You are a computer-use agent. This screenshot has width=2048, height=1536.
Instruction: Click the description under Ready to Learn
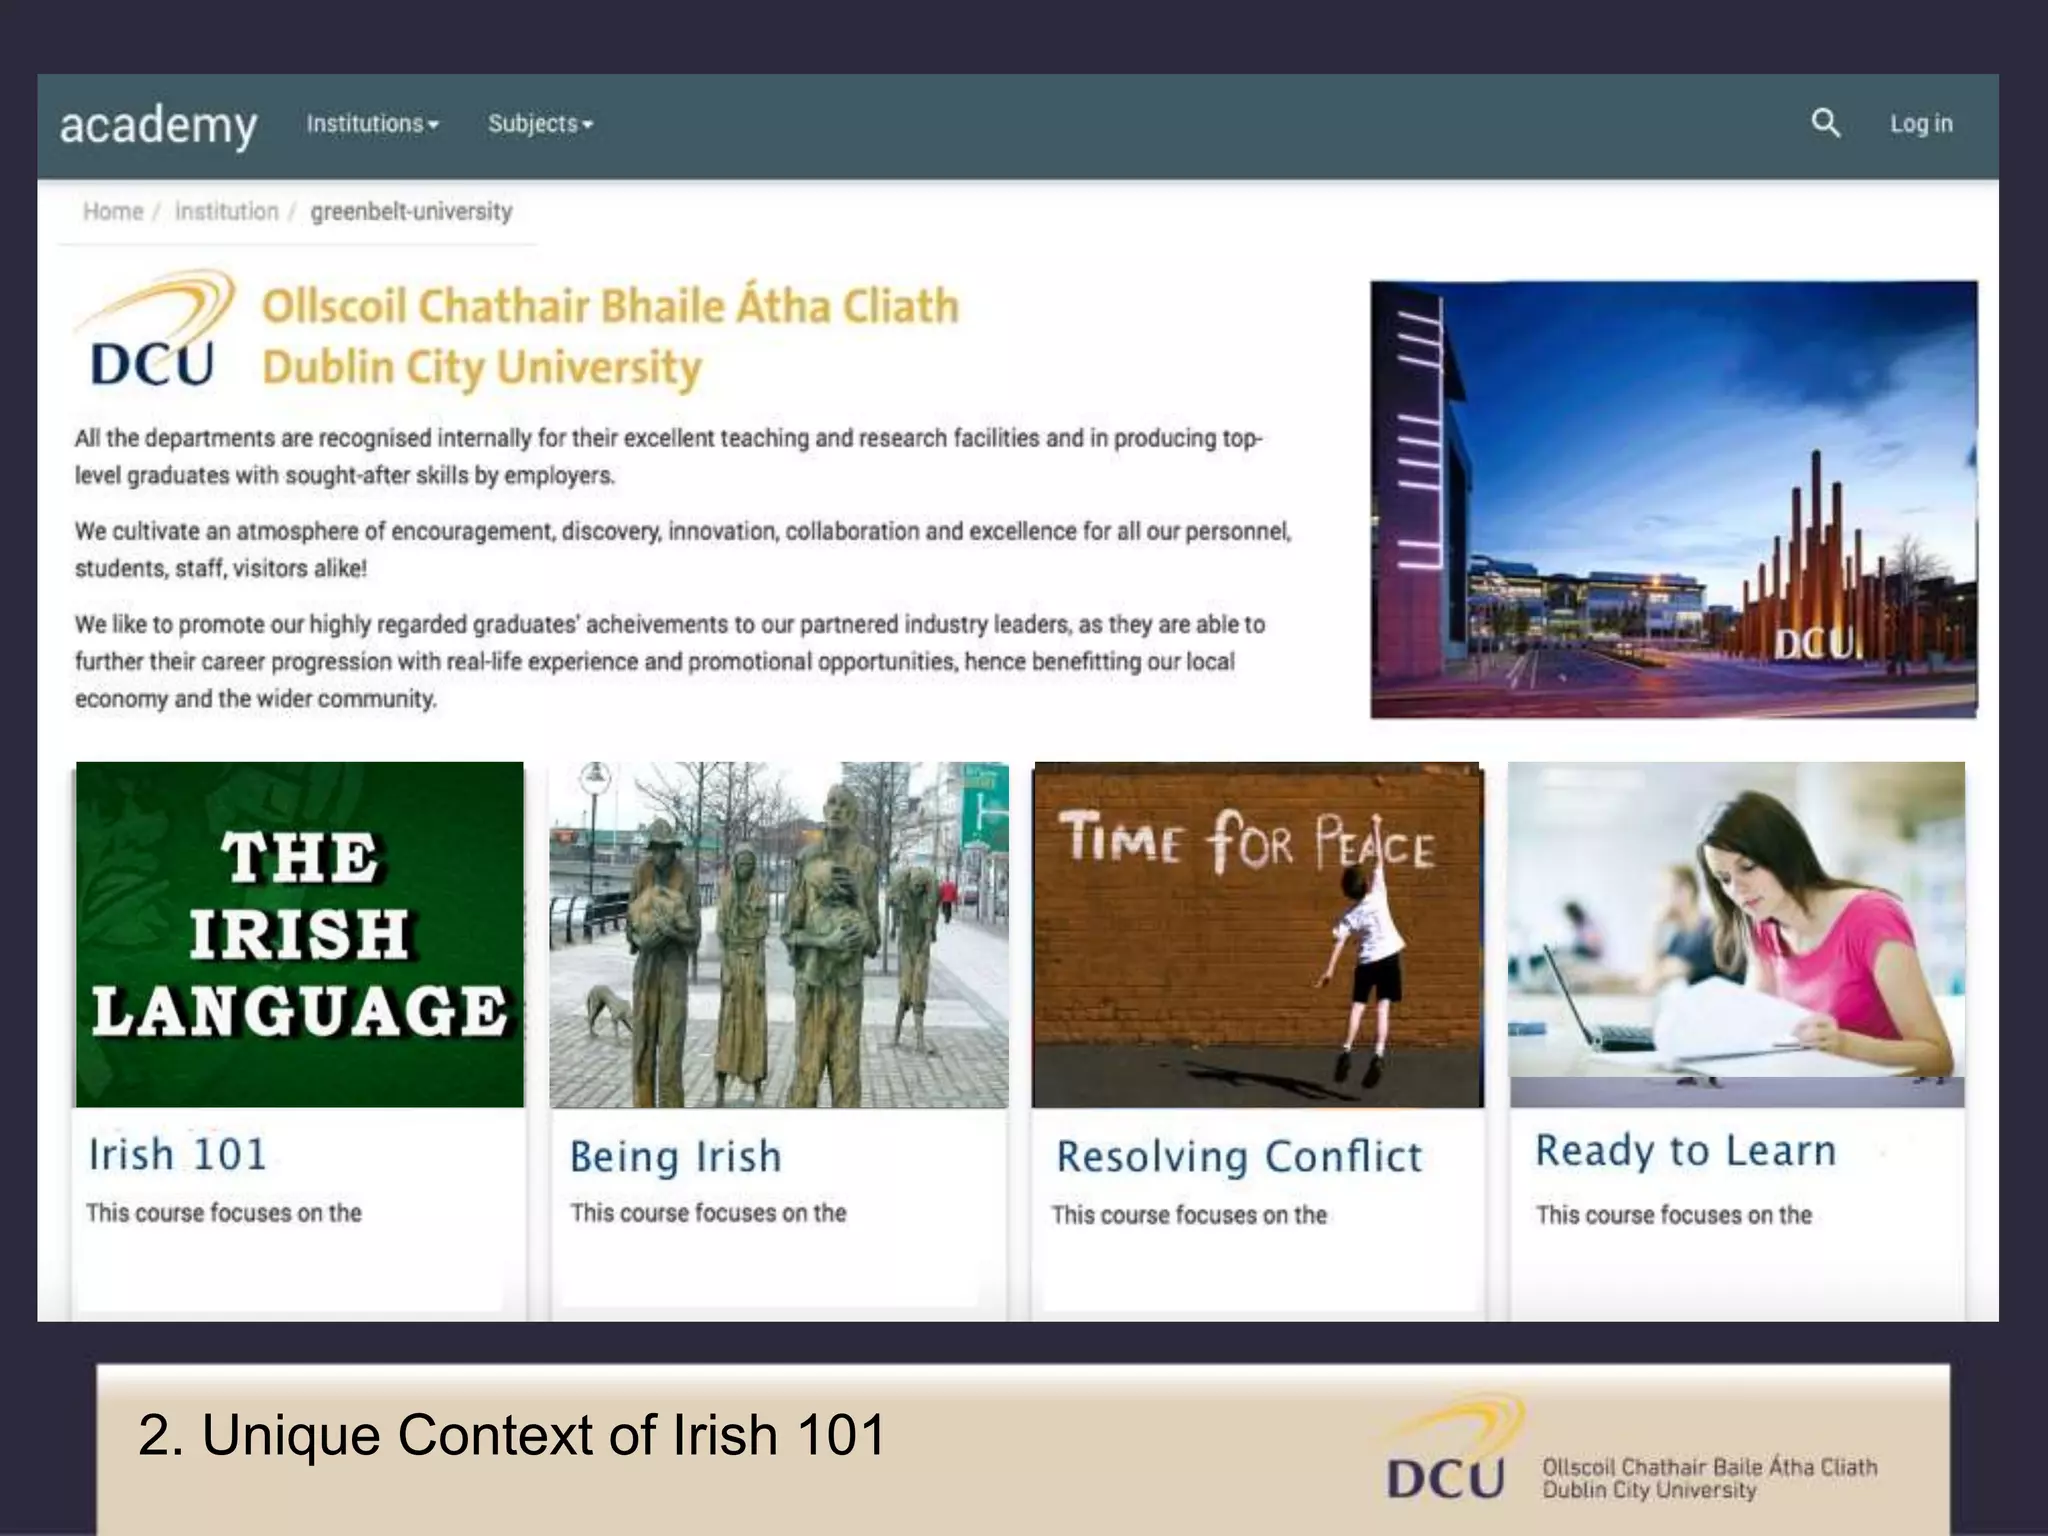[1674, 1215]
